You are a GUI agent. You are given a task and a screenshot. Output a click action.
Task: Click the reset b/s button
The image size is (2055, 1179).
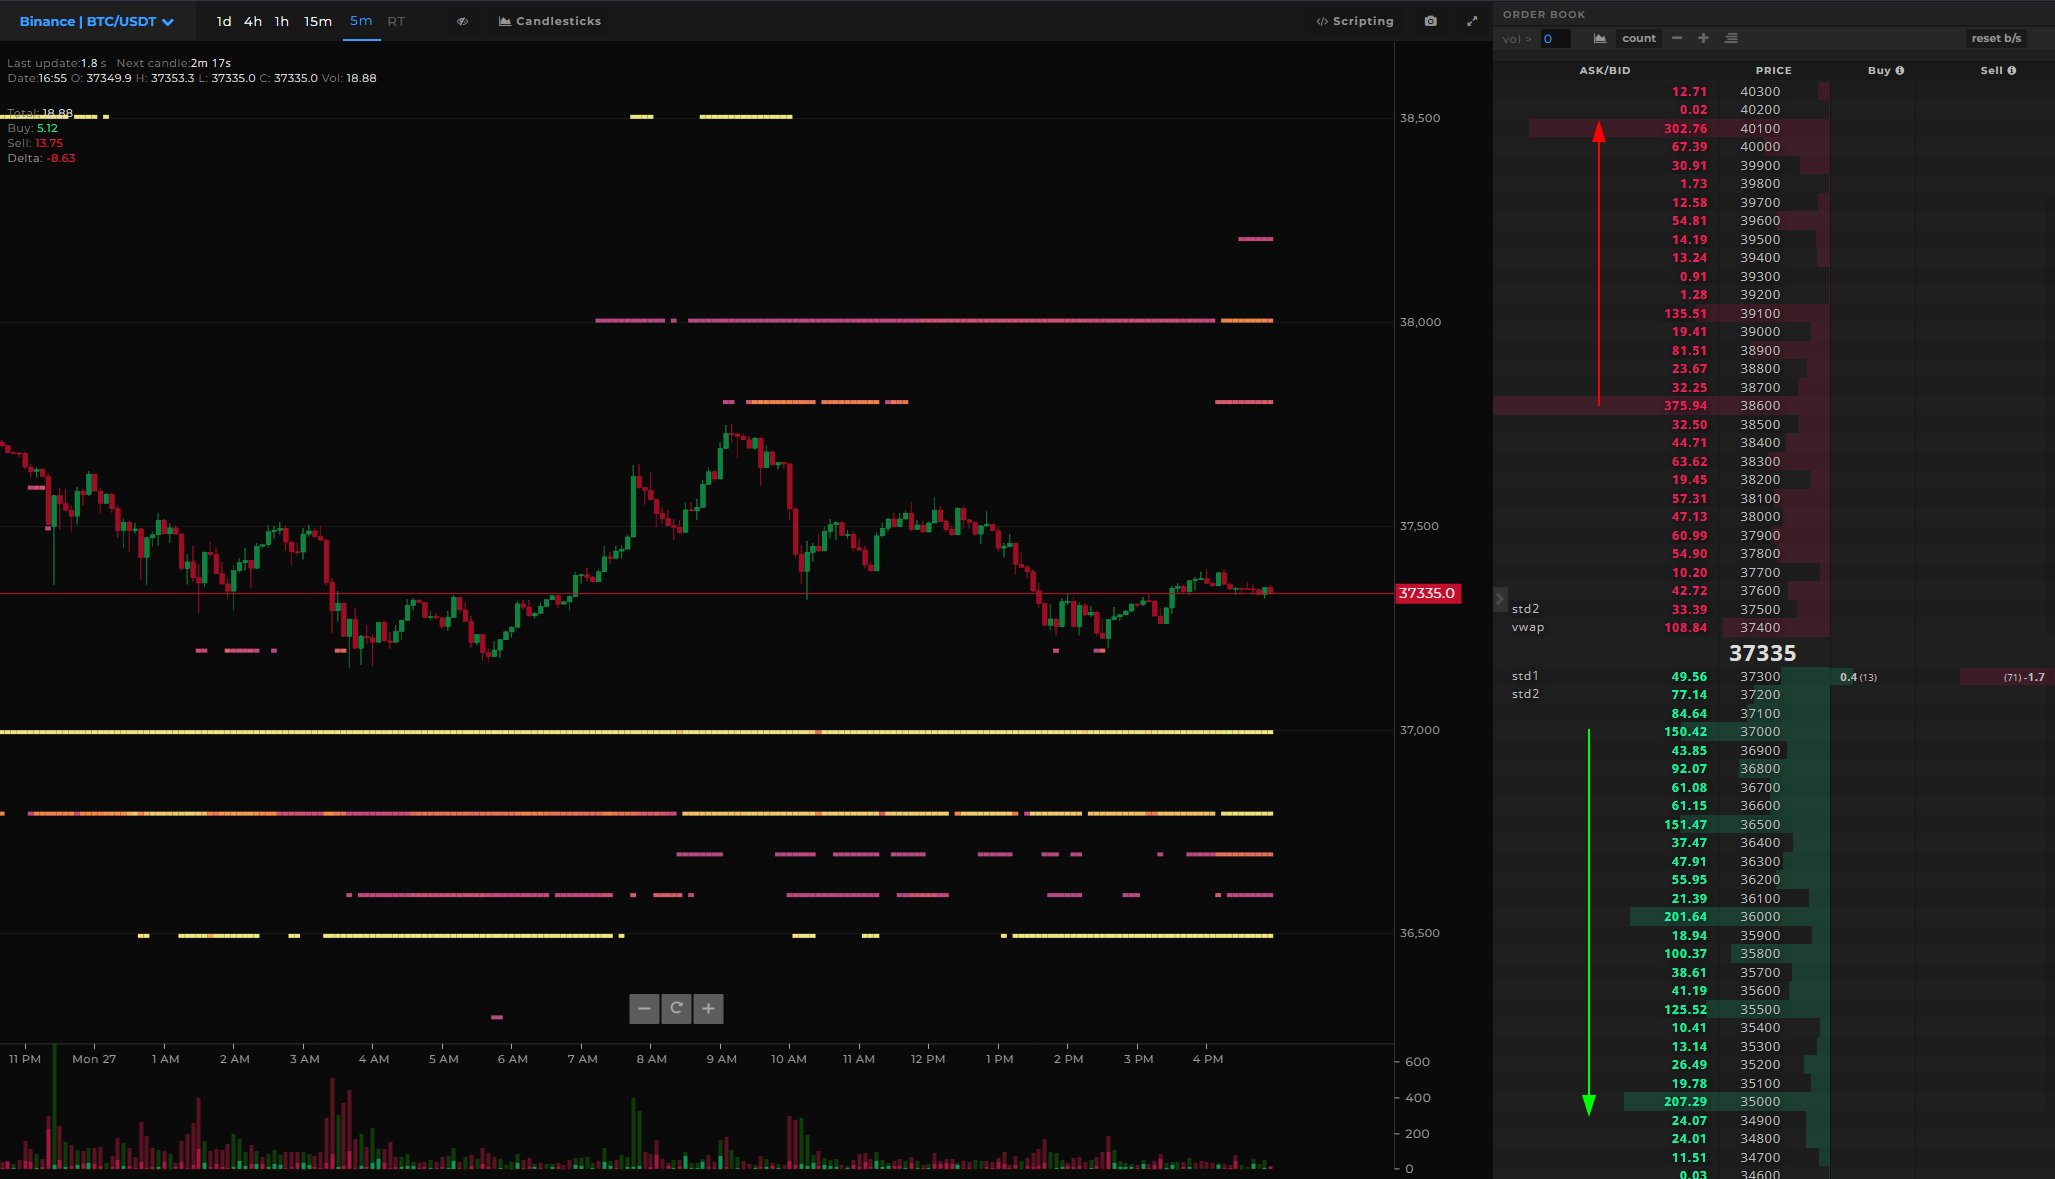click(x=1996, y=38)
